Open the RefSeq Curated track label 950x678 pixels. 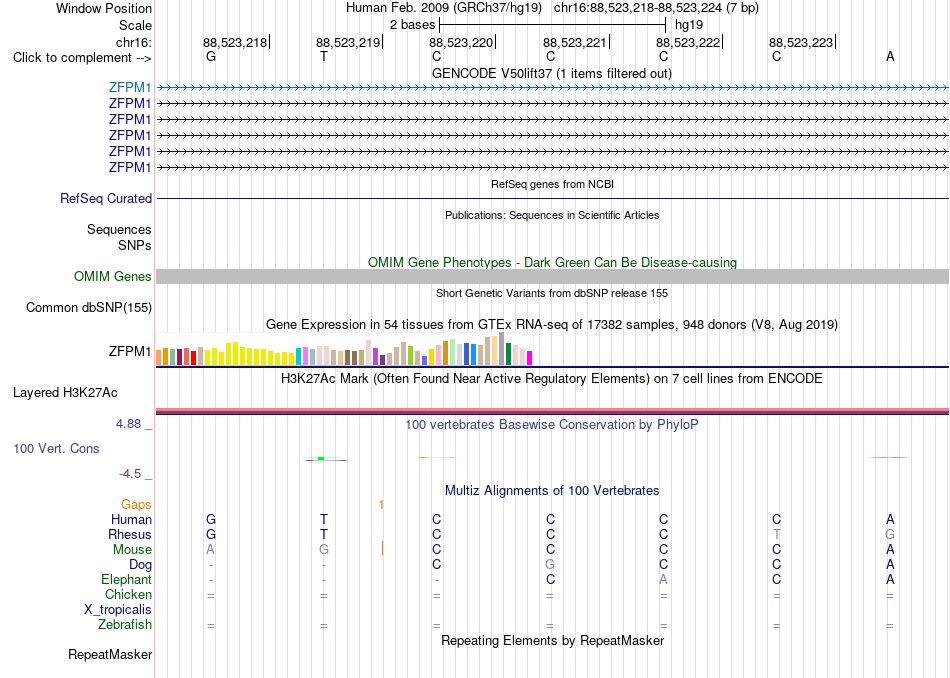(x=105, y=198)
